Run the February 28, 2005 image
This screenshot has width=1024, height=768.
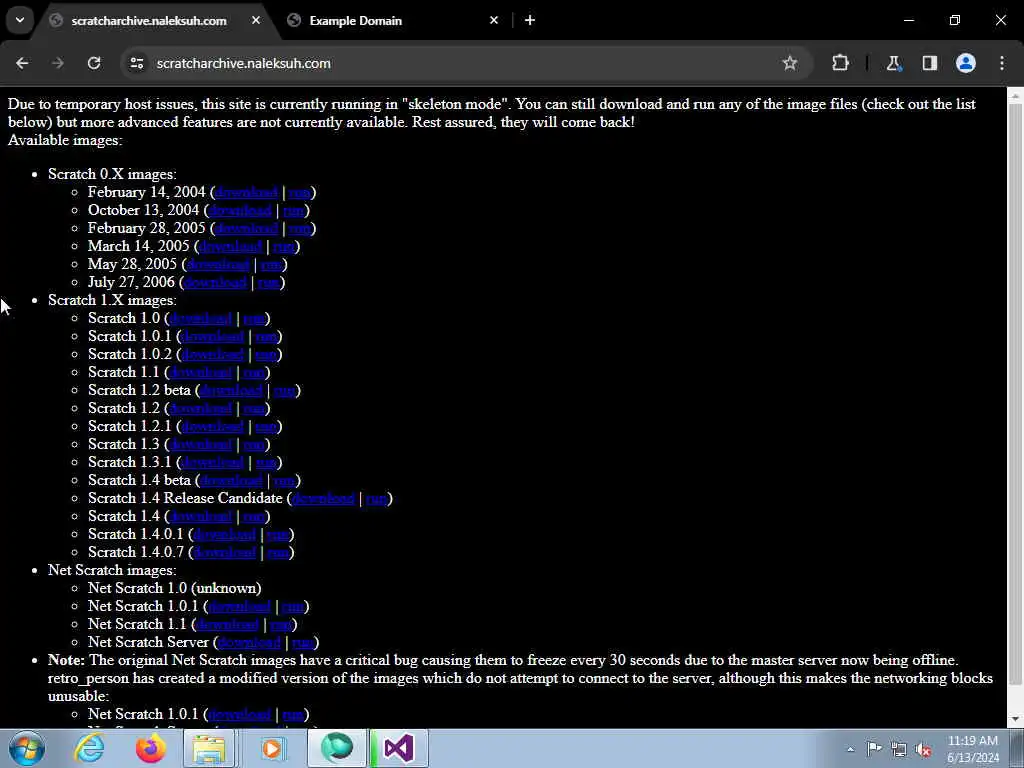pyautogui.click(x=300, y=229)
